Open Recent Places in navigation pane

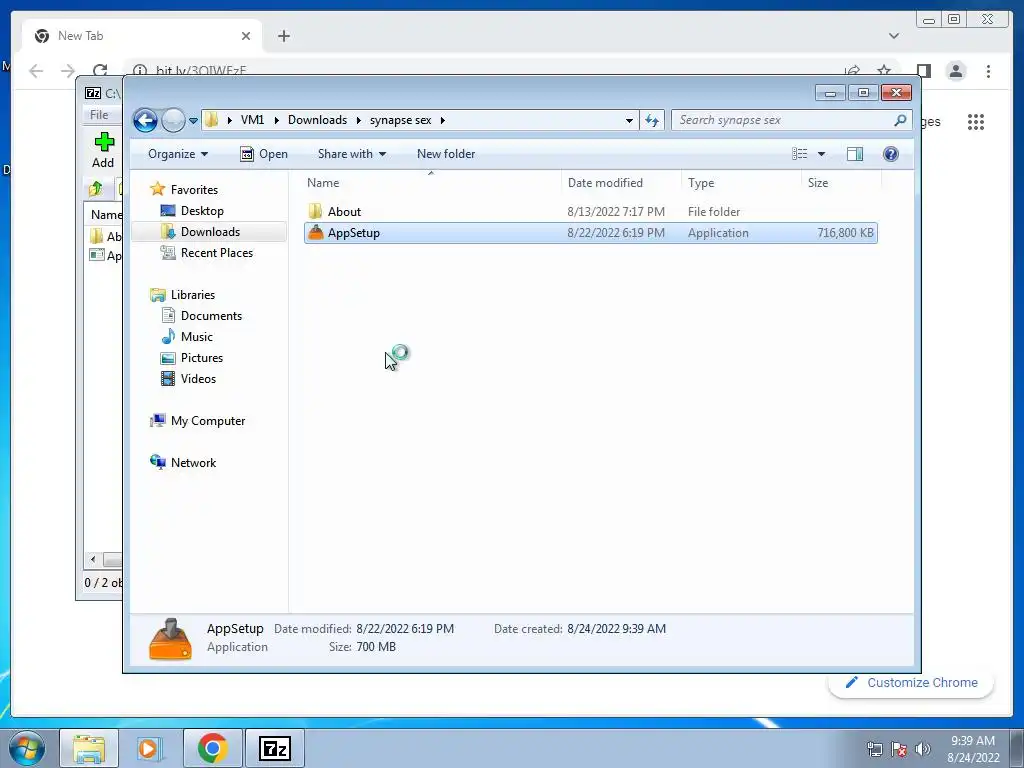click(x=217, y=253)
